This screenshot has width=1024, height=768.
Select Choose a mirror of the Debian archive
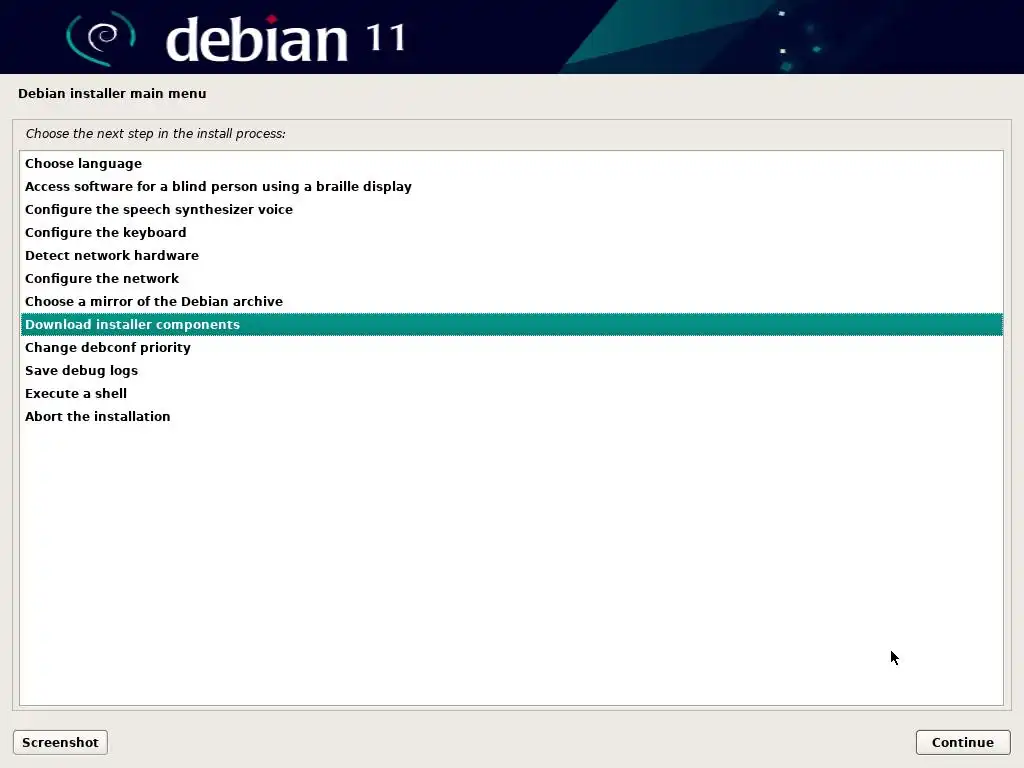click(511, 301)
